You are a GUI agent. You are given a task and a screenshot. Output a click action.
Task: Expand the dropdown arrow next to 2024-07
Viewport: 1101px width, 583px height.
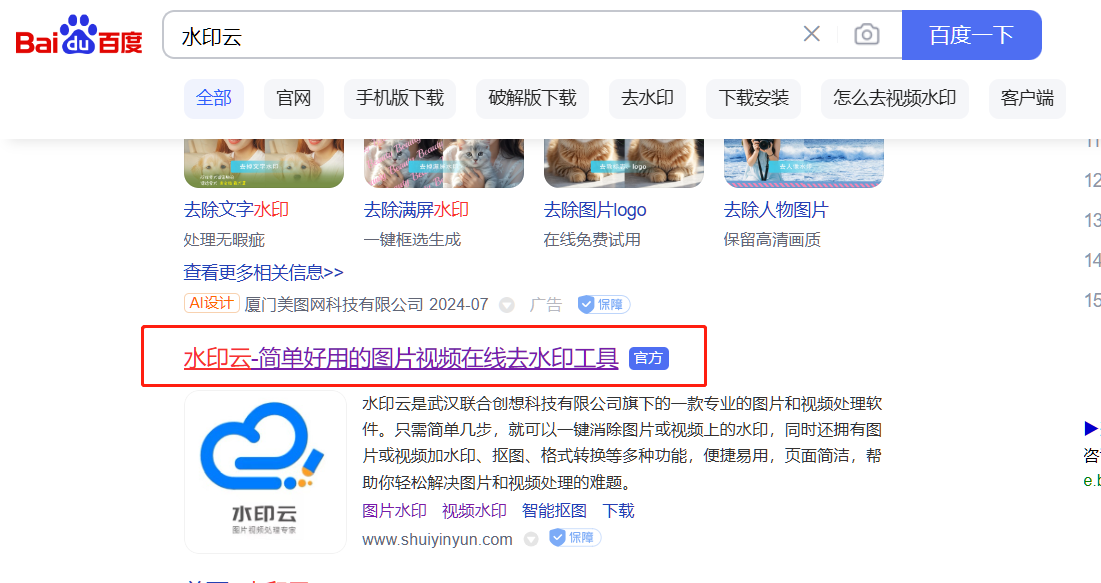coord(506,306)
